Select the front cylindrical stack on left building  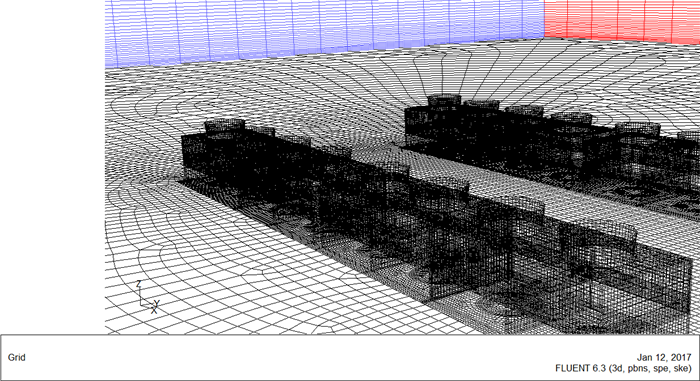point(225,126)
